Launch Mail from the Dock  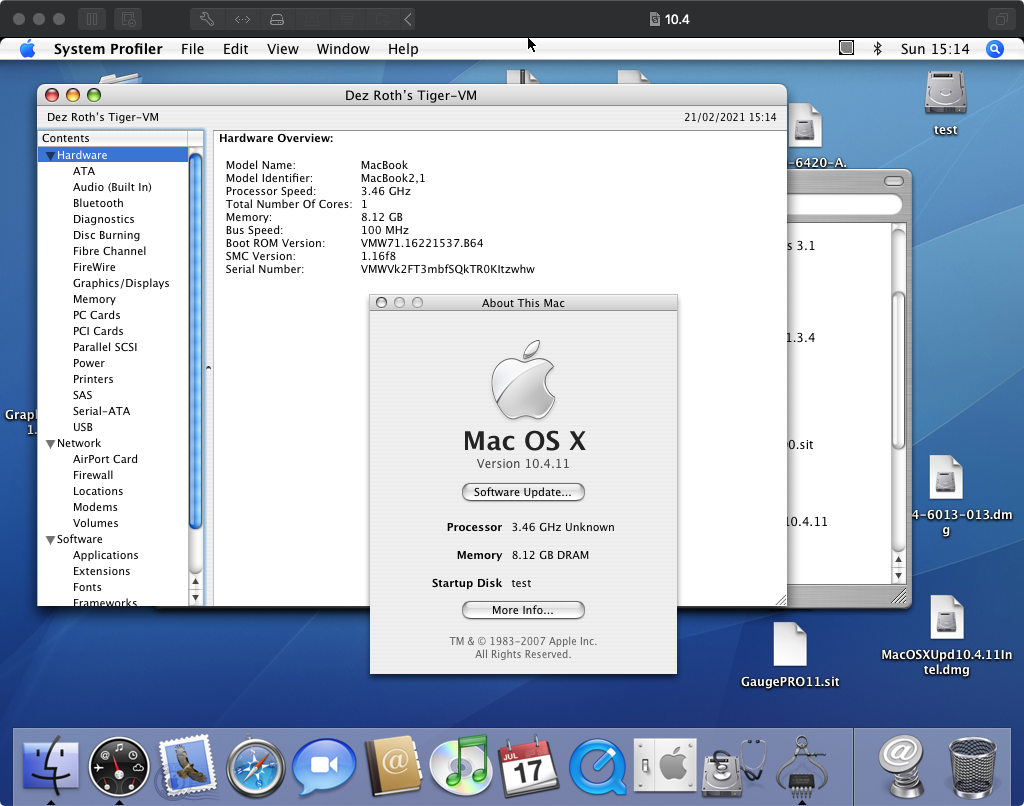tap(188, 766)
